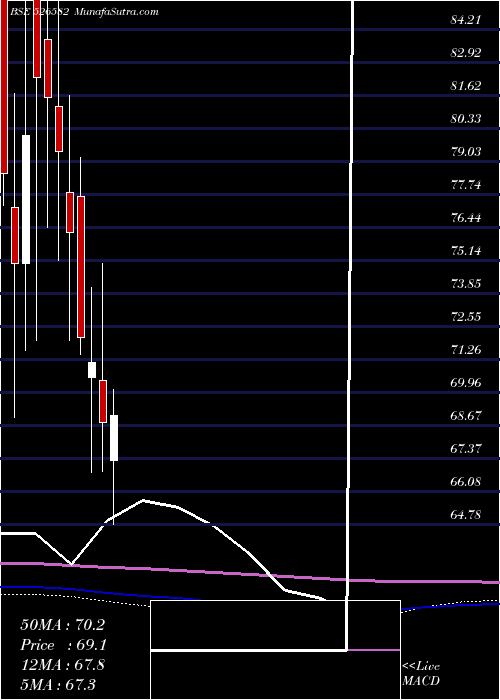Click the 77.74 price axis label
Screen dimensions: 500x700
click(466, 185)
